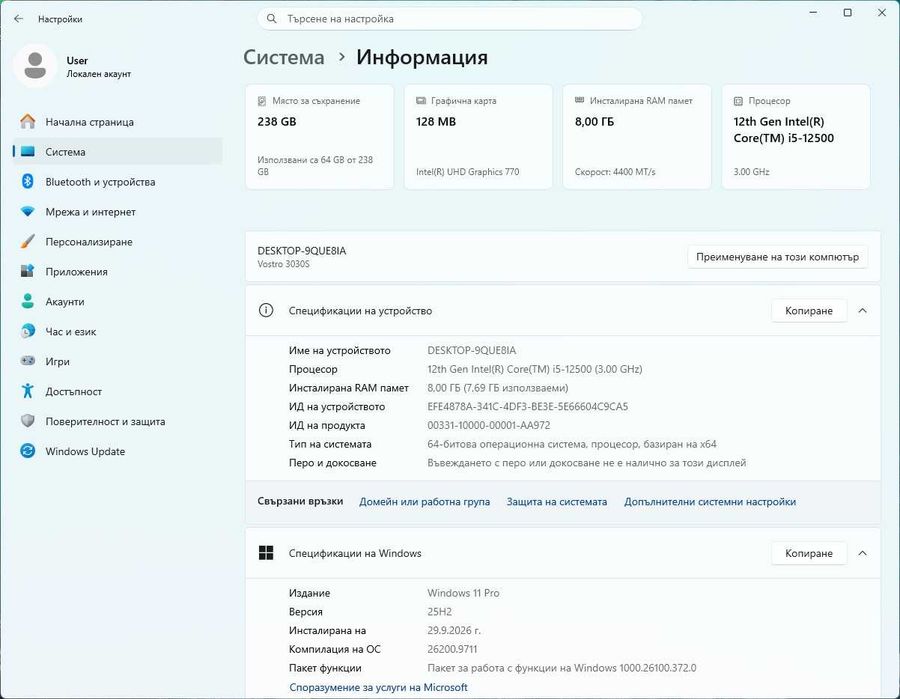The image size is (900, 699).
Task: Click the device ID value EFE4878A-341C-4DF3-BE3E-5E66604C9CA5
Action: [527, 406]
